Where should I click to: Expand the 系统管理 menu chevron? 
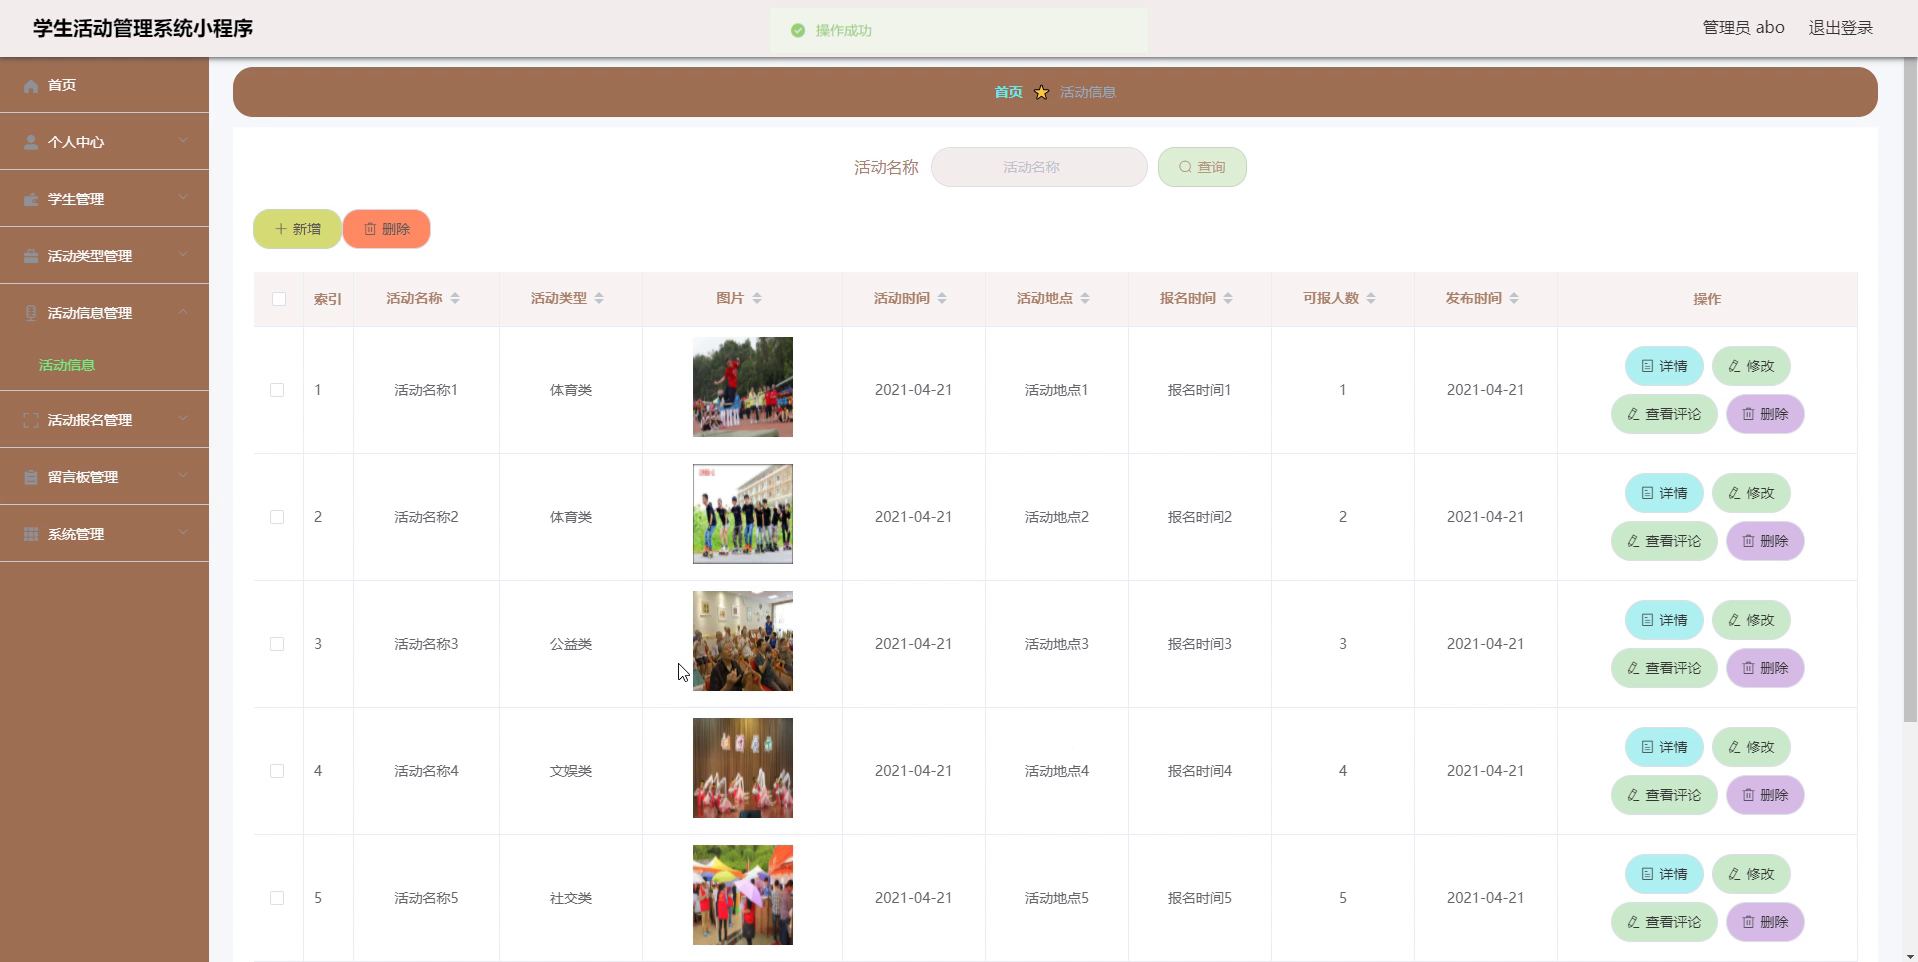183,533
